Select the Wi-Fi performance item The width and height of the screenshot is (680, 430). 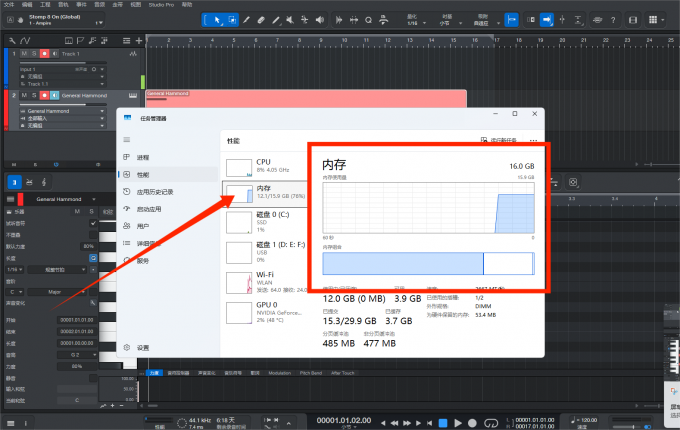coord(265,282)
